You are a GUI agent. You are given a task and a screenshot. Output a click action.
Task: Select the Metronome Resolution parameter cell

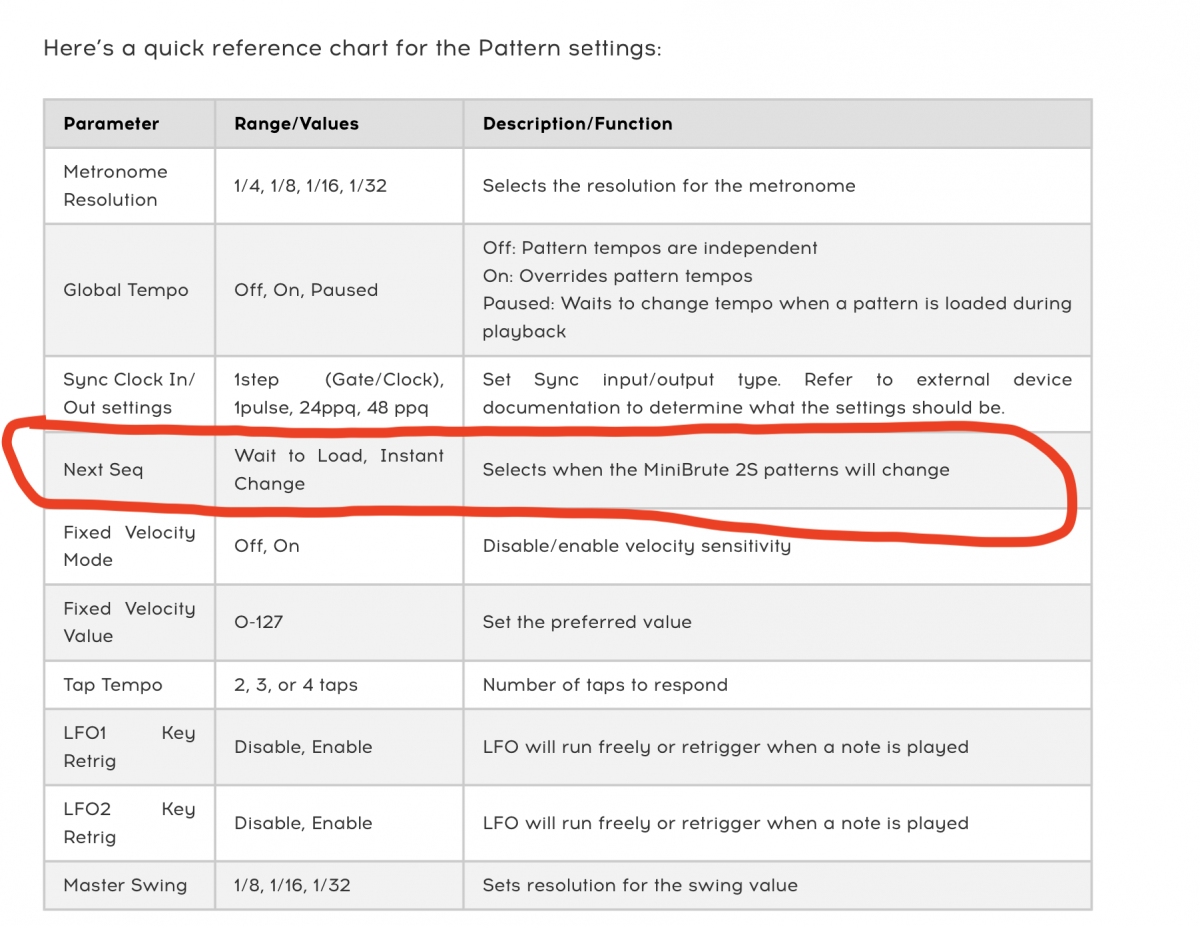pyautogui.click(x=129, y=186)
